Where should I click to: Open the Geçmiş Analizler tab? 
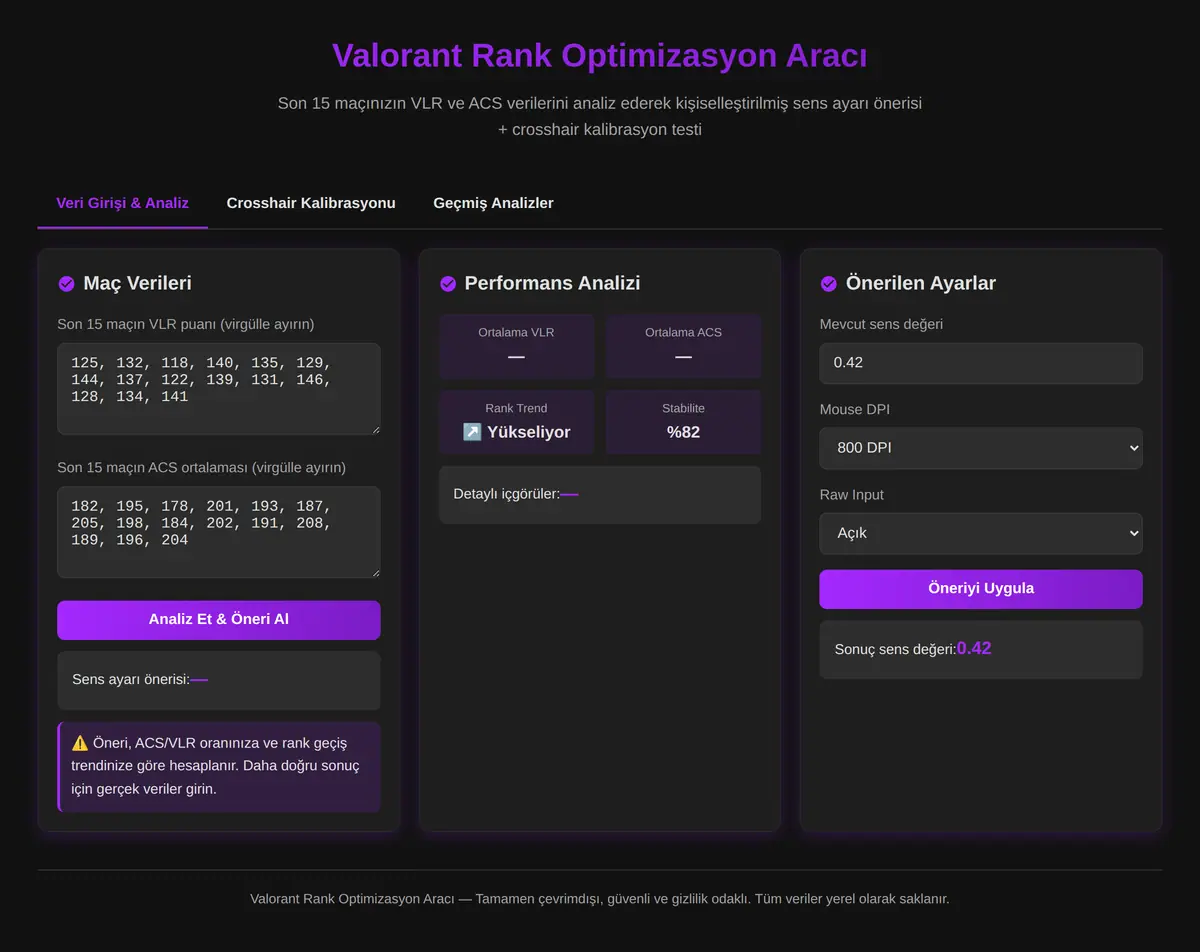coord(493,203)
